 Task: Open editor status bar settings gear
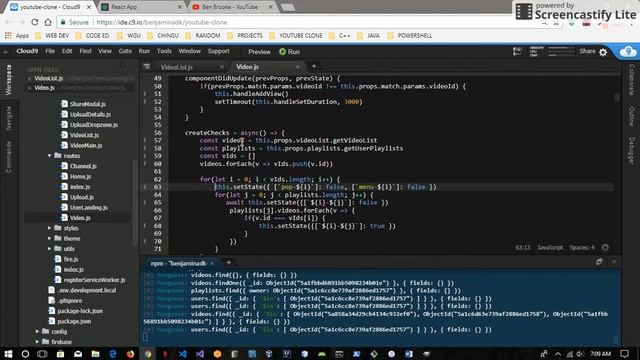(x=605, y=247)
